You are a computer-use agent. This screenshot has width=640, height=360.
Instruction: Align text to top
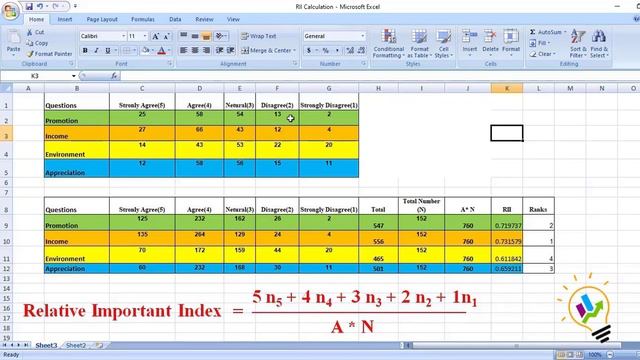point(184,36)
